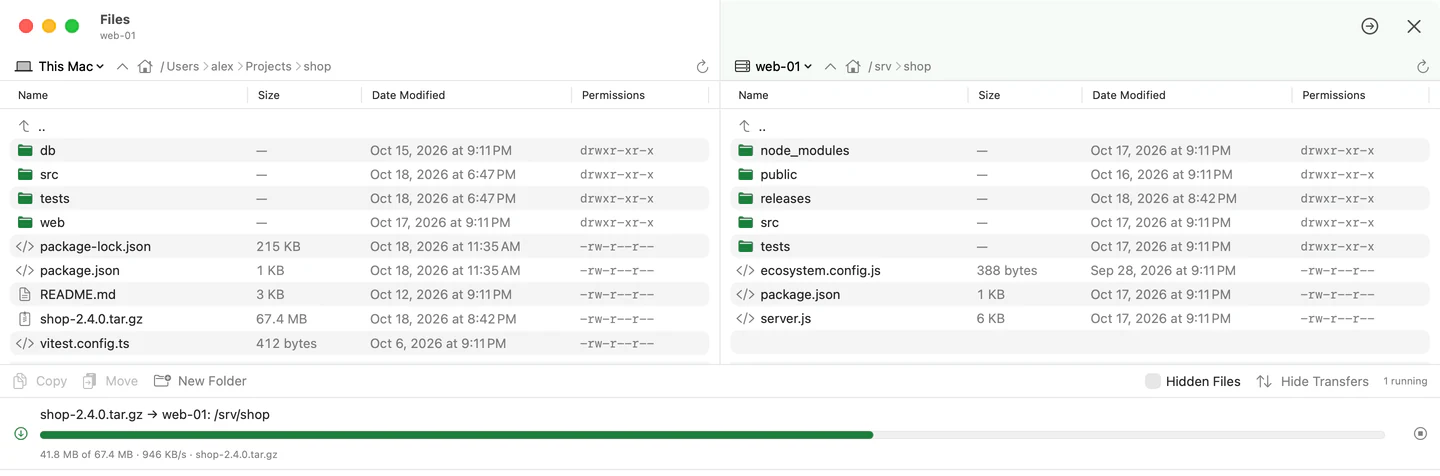This screenshot has width=1440, height=476.
Task: Hide Transfers panel
Action: pos(1312,381)
